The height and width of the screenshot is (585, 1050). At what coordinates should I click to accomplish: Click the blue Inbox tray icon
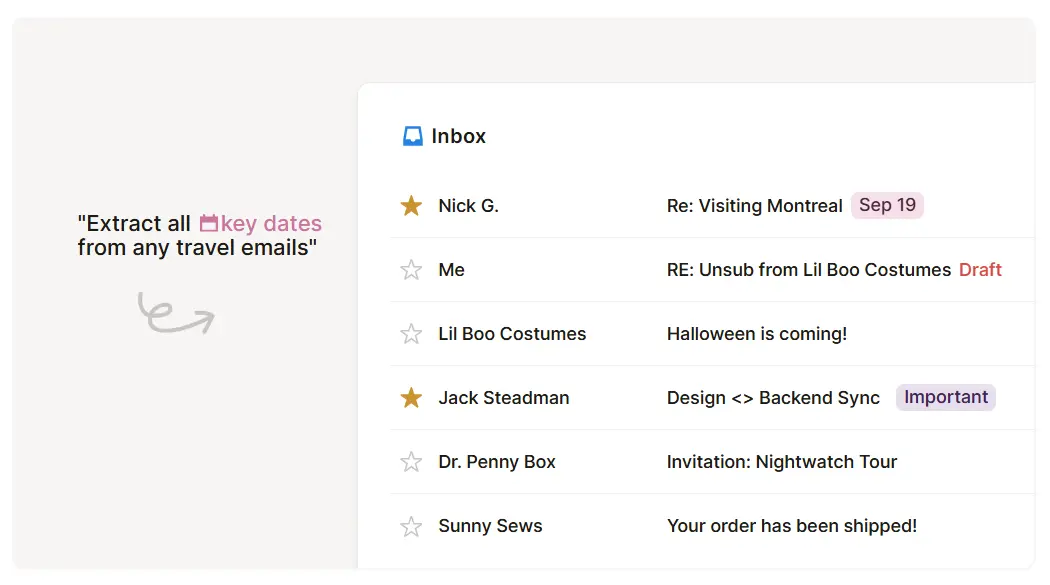tap(411, 136)
